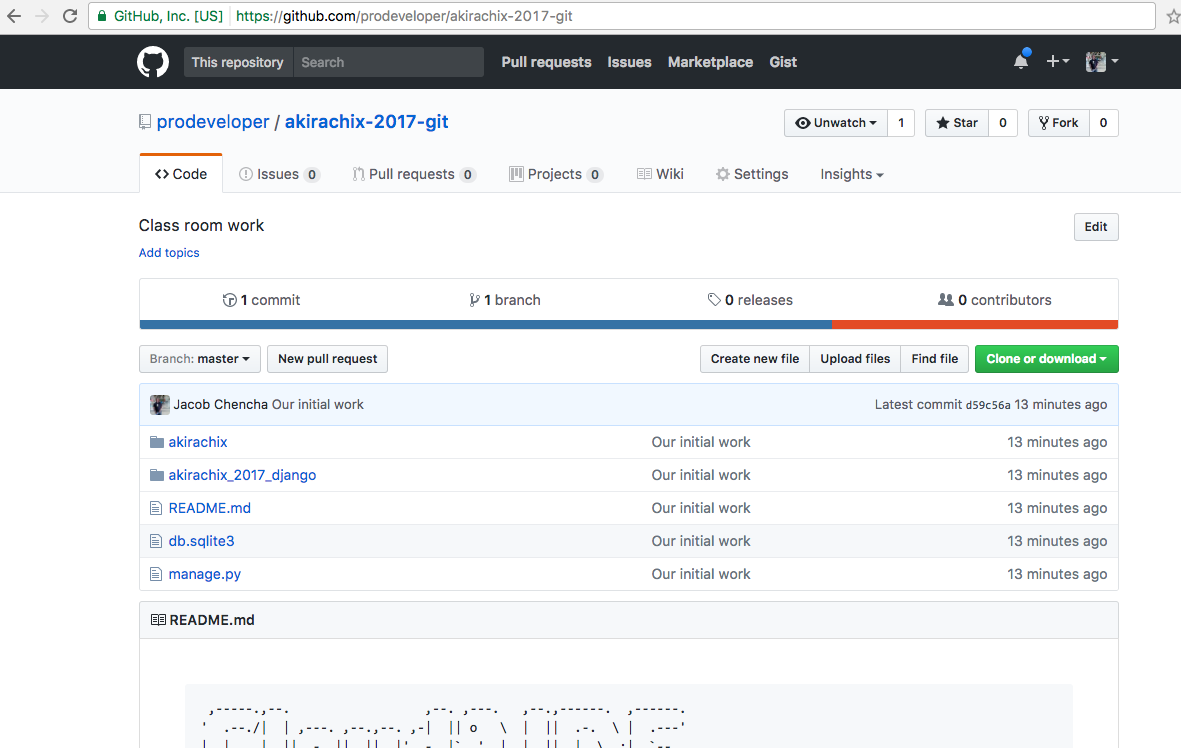The width and height of the screenshot is (1181, 748).
Task: Click Jacob Chencha's commit avatar
Action: [x=159, y=405]
